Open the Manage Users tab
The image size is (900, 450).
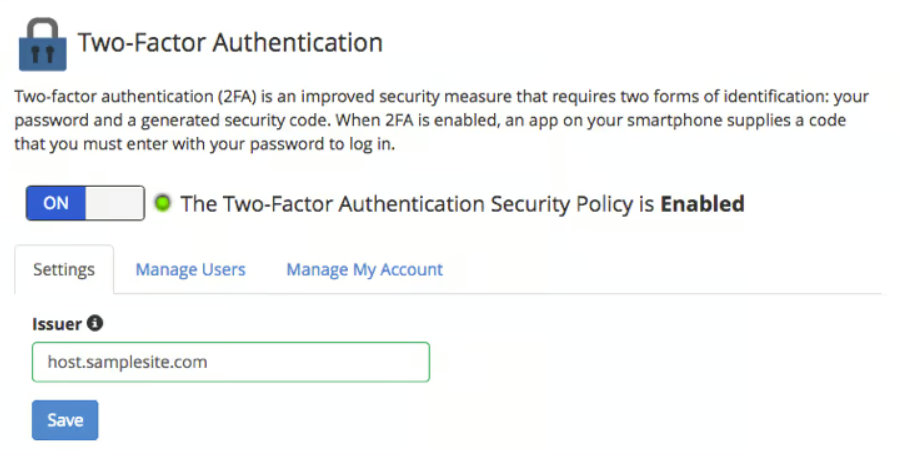190,269
